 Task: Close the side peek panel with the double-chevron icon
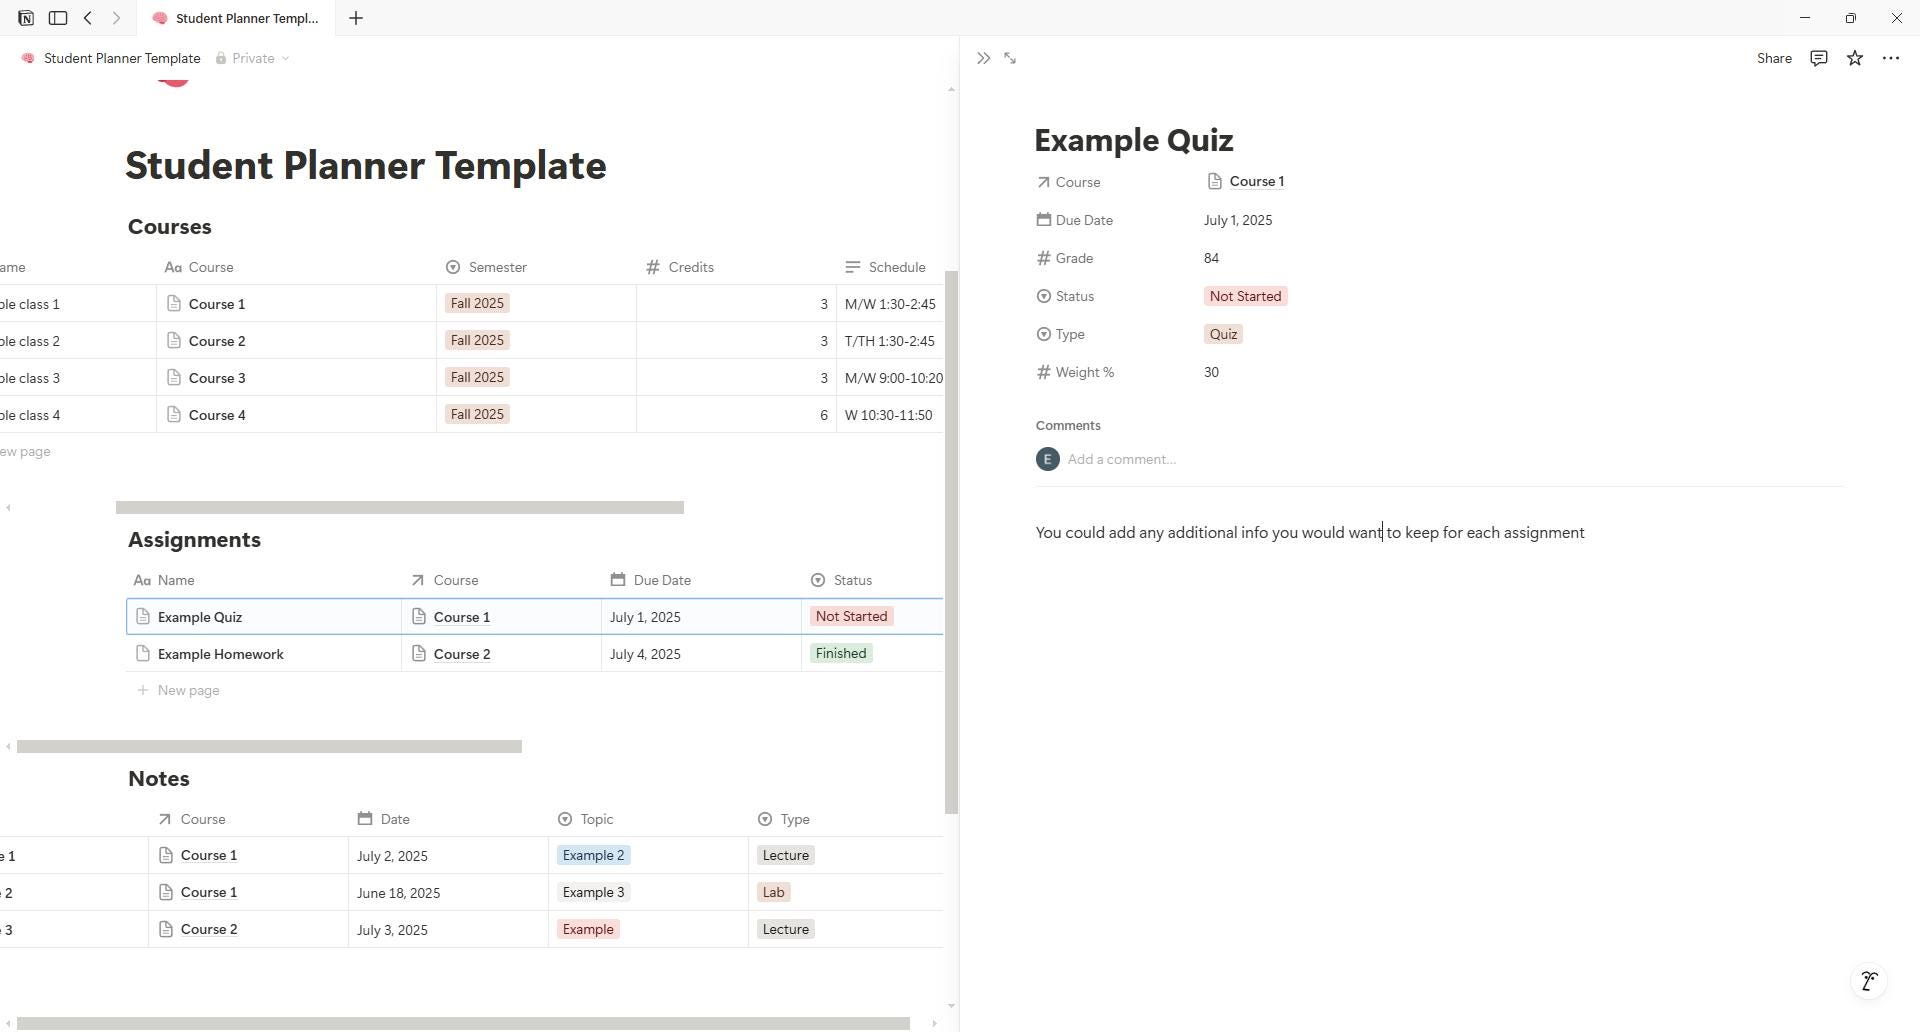coord(983,58)
